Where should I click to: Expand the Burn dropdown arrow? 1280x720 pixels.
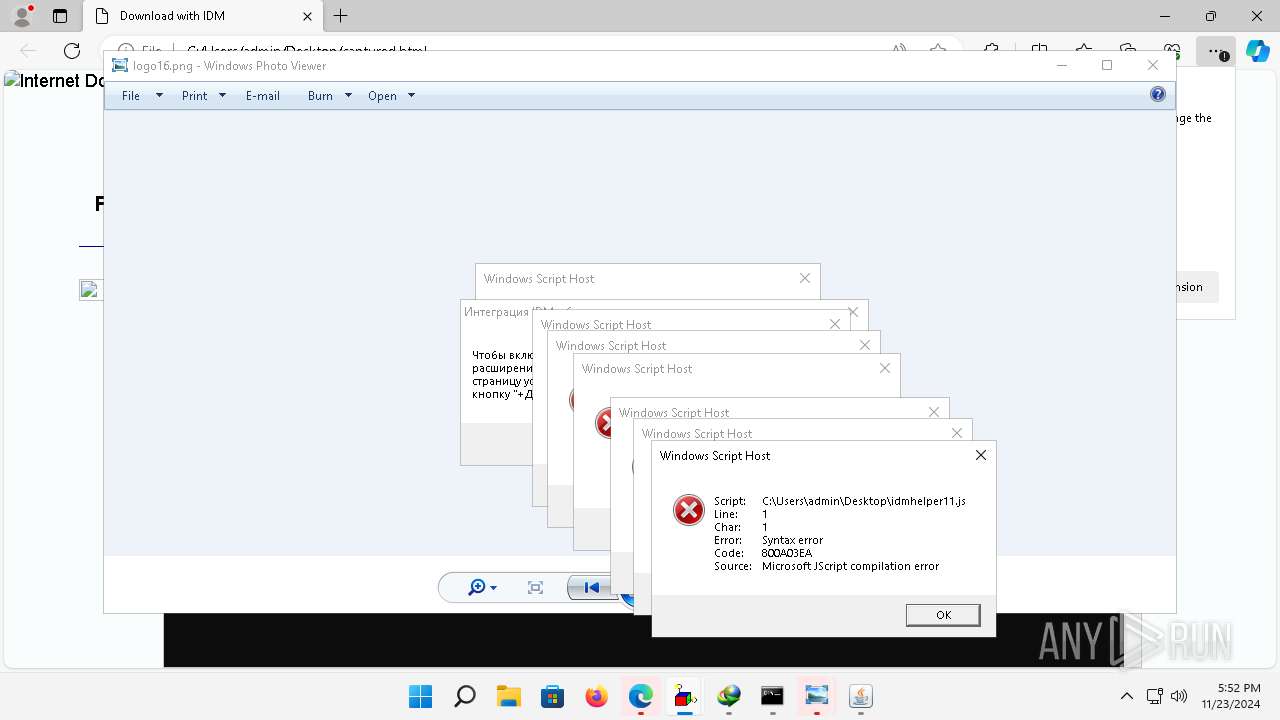click(348, 96)
